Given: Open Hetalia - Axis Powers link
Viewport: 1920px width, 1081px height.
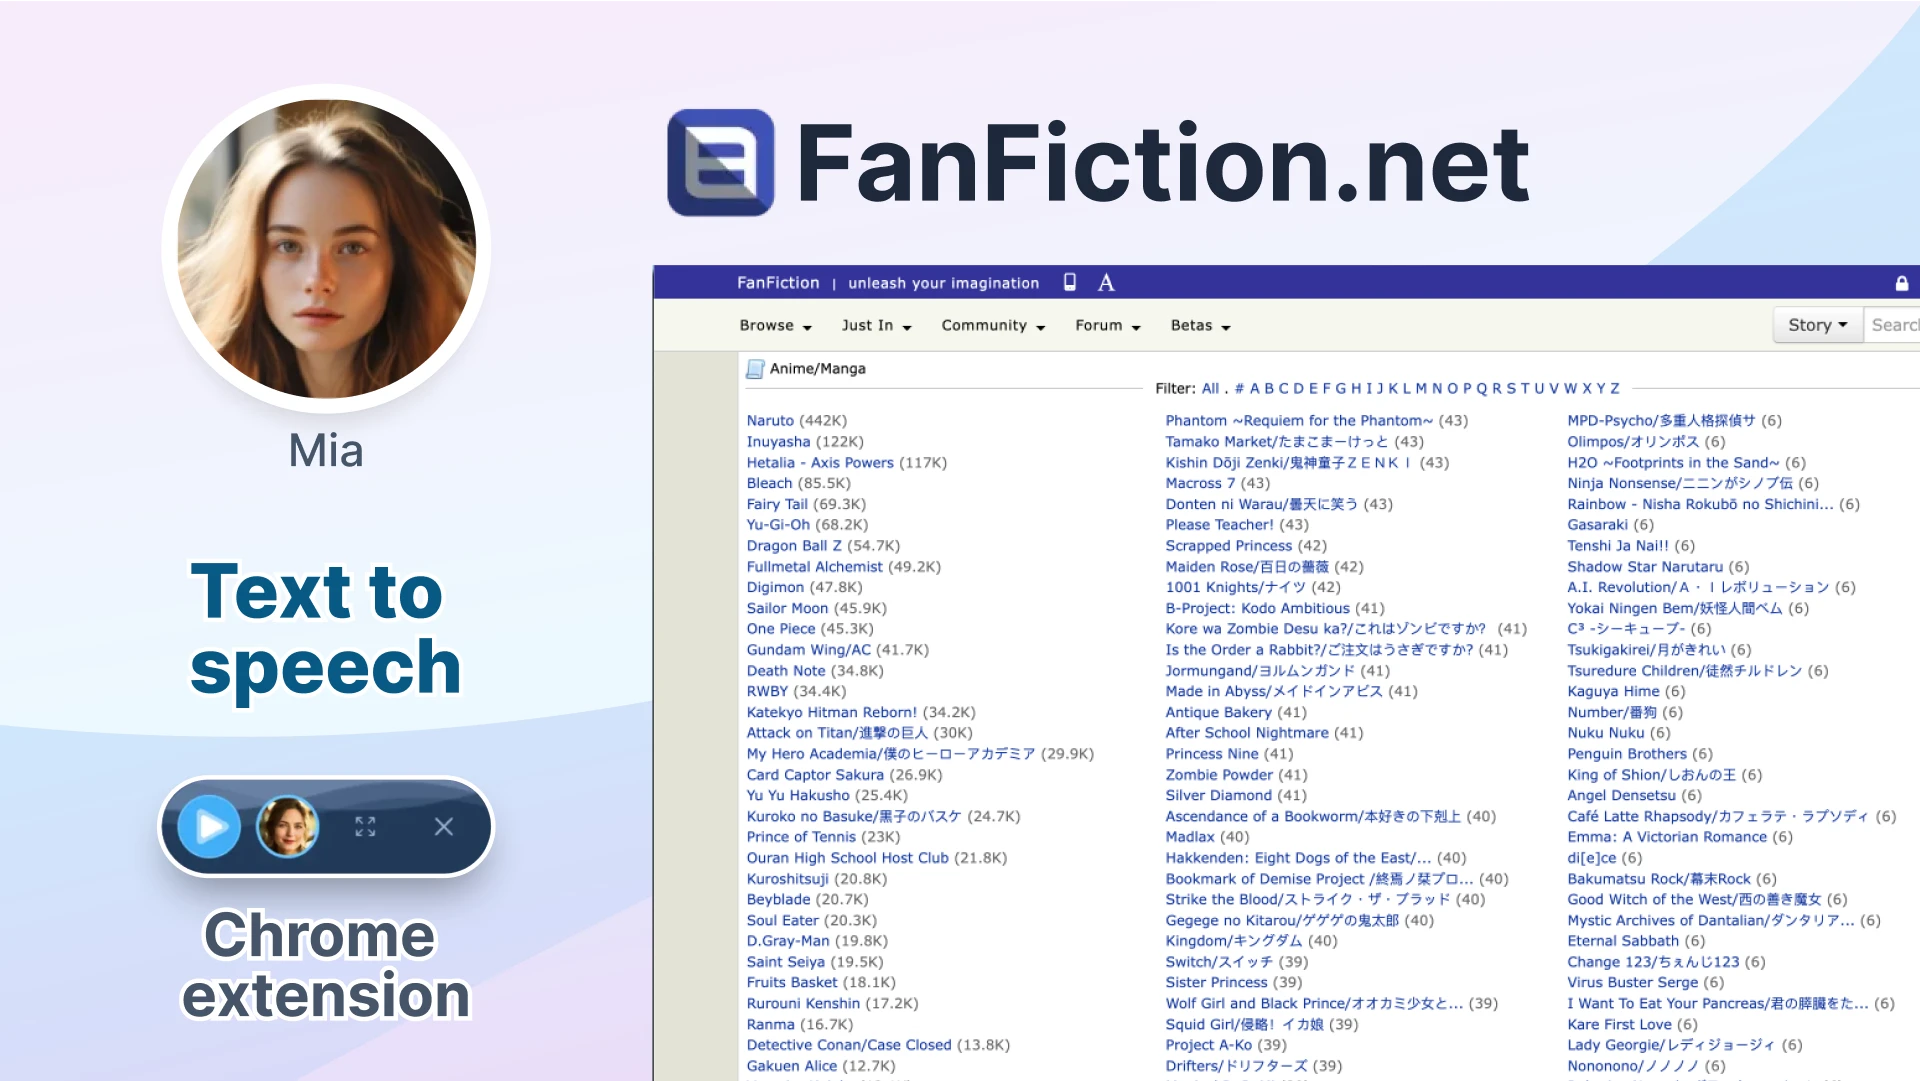Looking at the screenshot, I should [x=820, y=463].
